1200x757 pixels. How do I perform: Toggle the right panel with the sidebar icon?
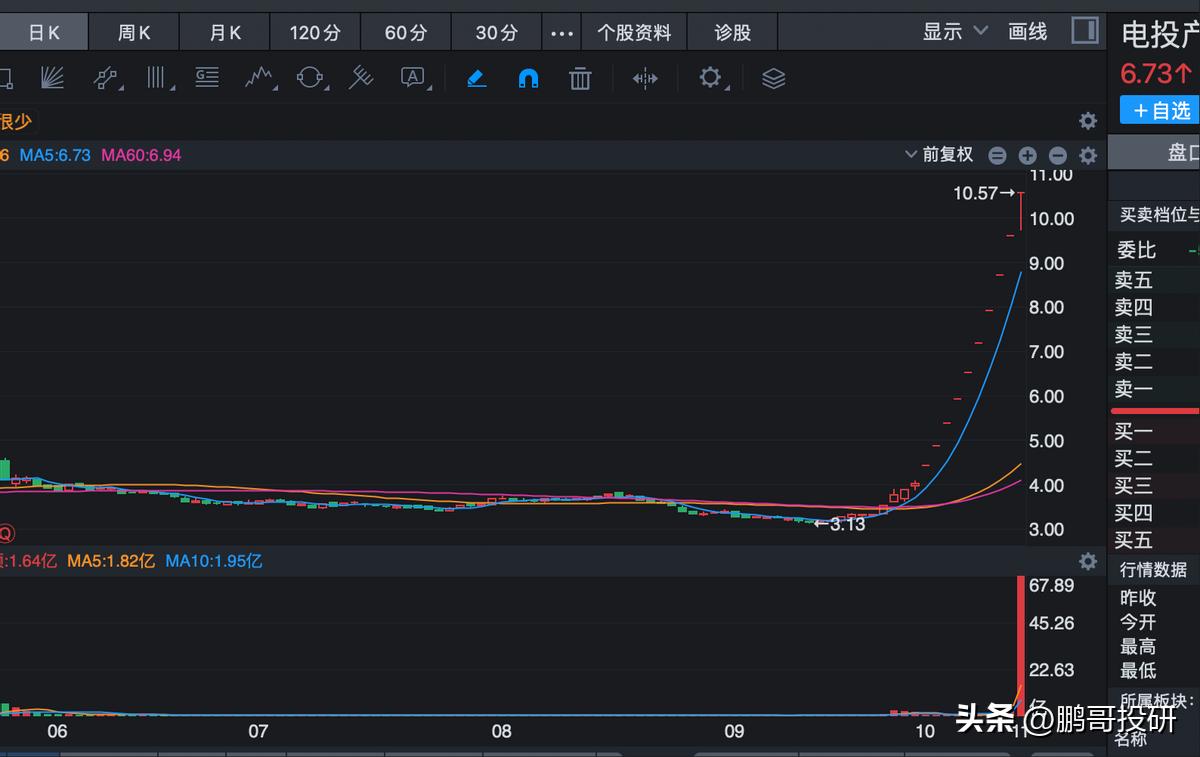(x=1084, y=31)
